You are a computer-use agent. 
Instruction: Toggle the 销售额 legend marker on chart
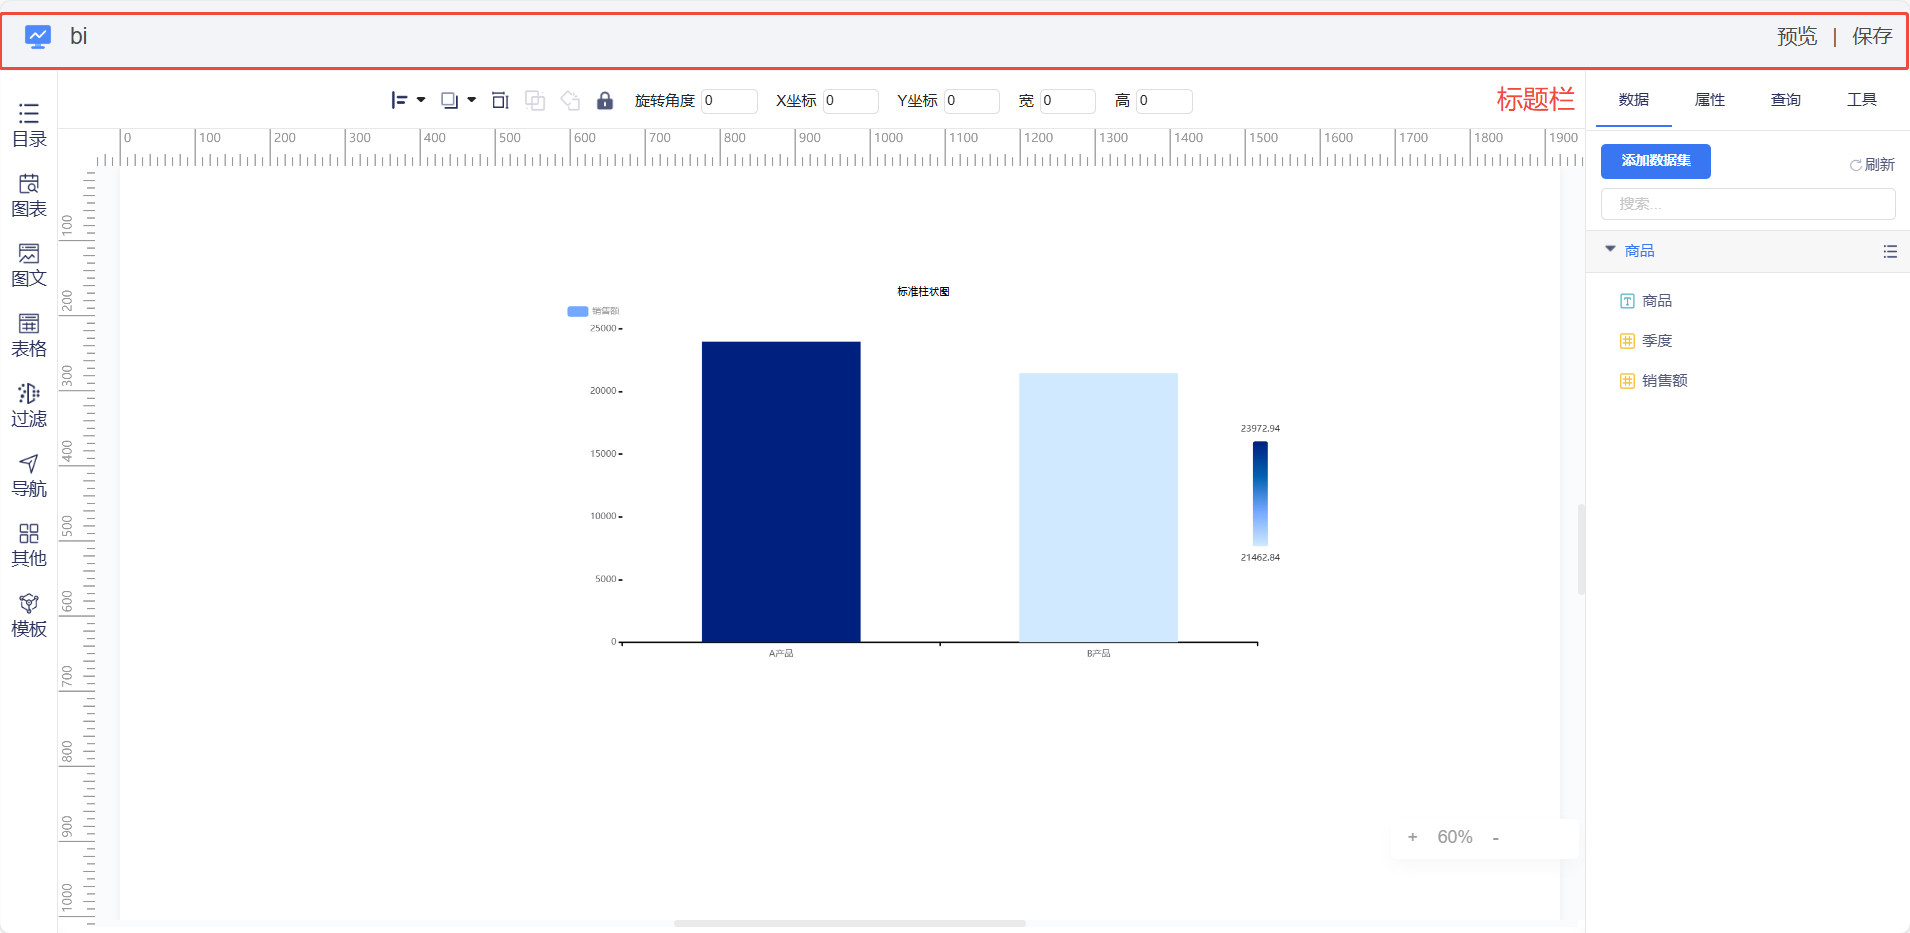tap(578, 311)
